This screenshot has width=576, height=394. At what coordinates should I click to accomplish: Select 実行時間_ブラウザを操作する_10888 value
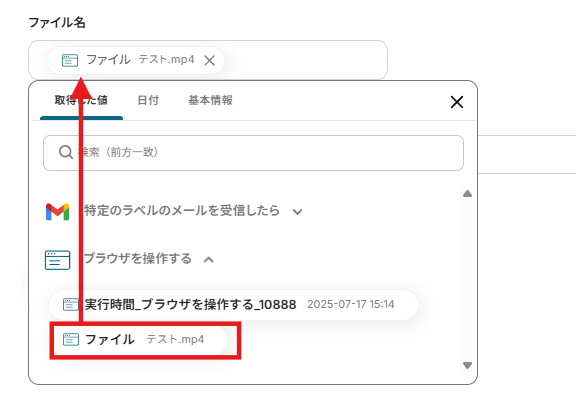point(233,304)
